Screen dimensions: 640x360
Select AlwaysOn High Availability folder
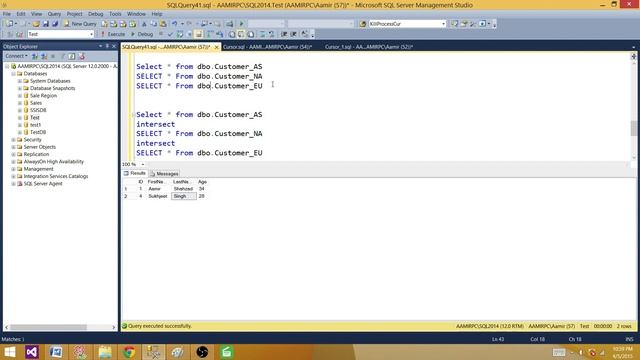point(53,162)
